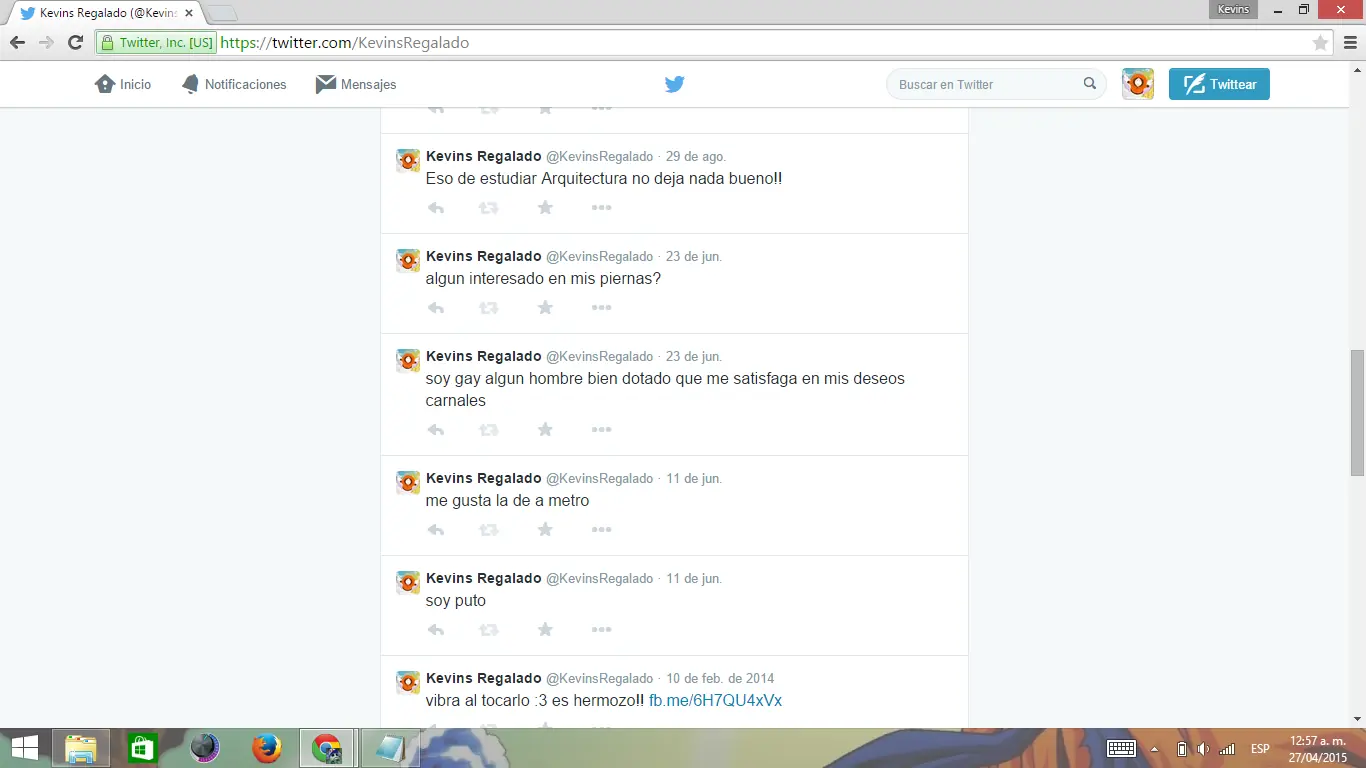This screenshot has width=1366, height=768.
Task: Reply to the 'mis piernas' tweet
Action: coord(436,308)
